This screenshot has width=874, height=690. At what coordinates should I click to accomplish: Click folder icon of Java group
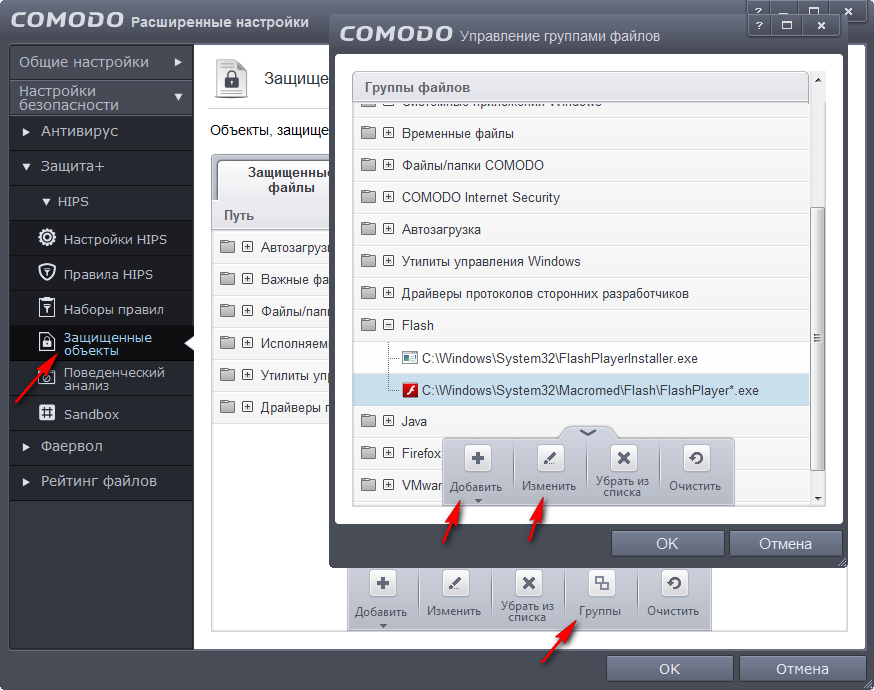(368, 421)
